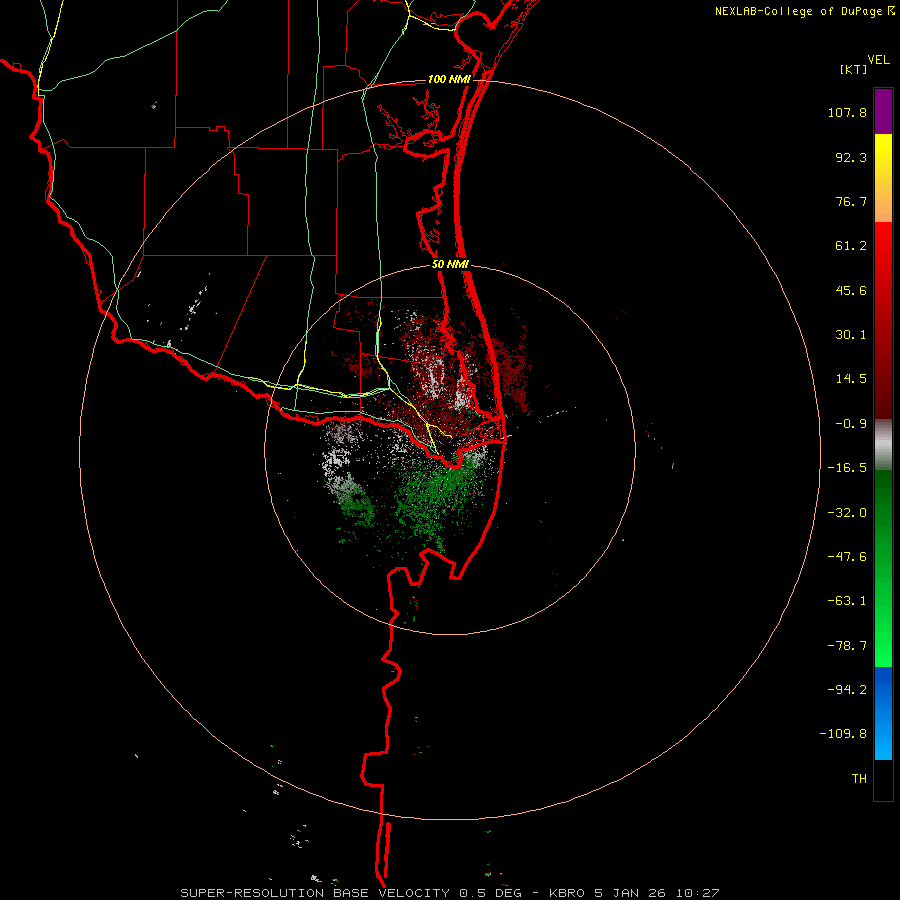Click the yellow-orange segment of the color bar
This screenshot has width=900, height=900.
883,178
